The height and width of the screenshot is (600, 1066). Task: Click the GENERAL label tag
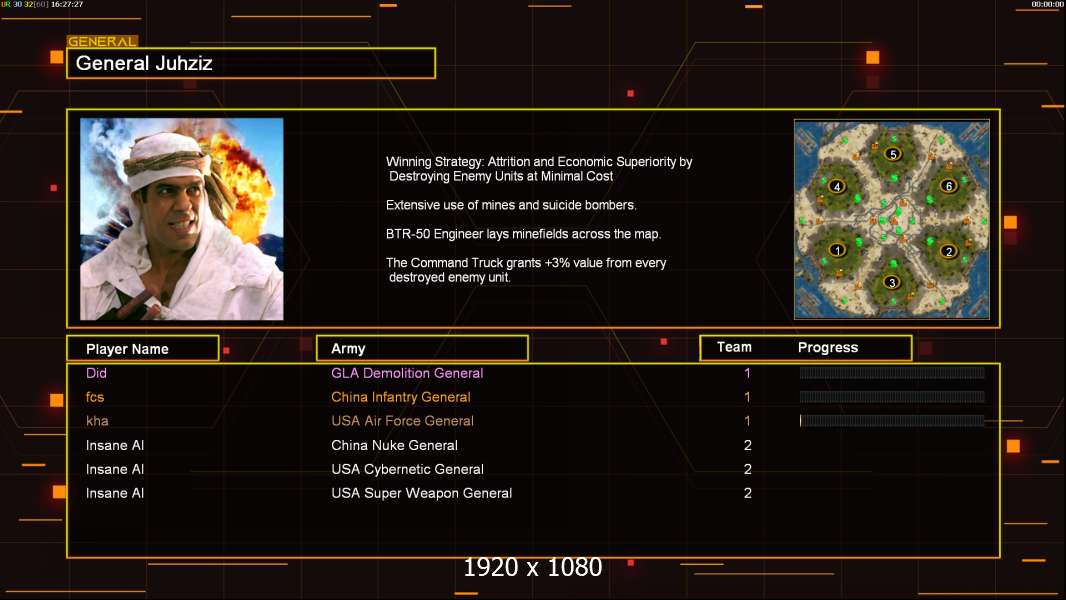pyautogui.click(x=102, y=41)
